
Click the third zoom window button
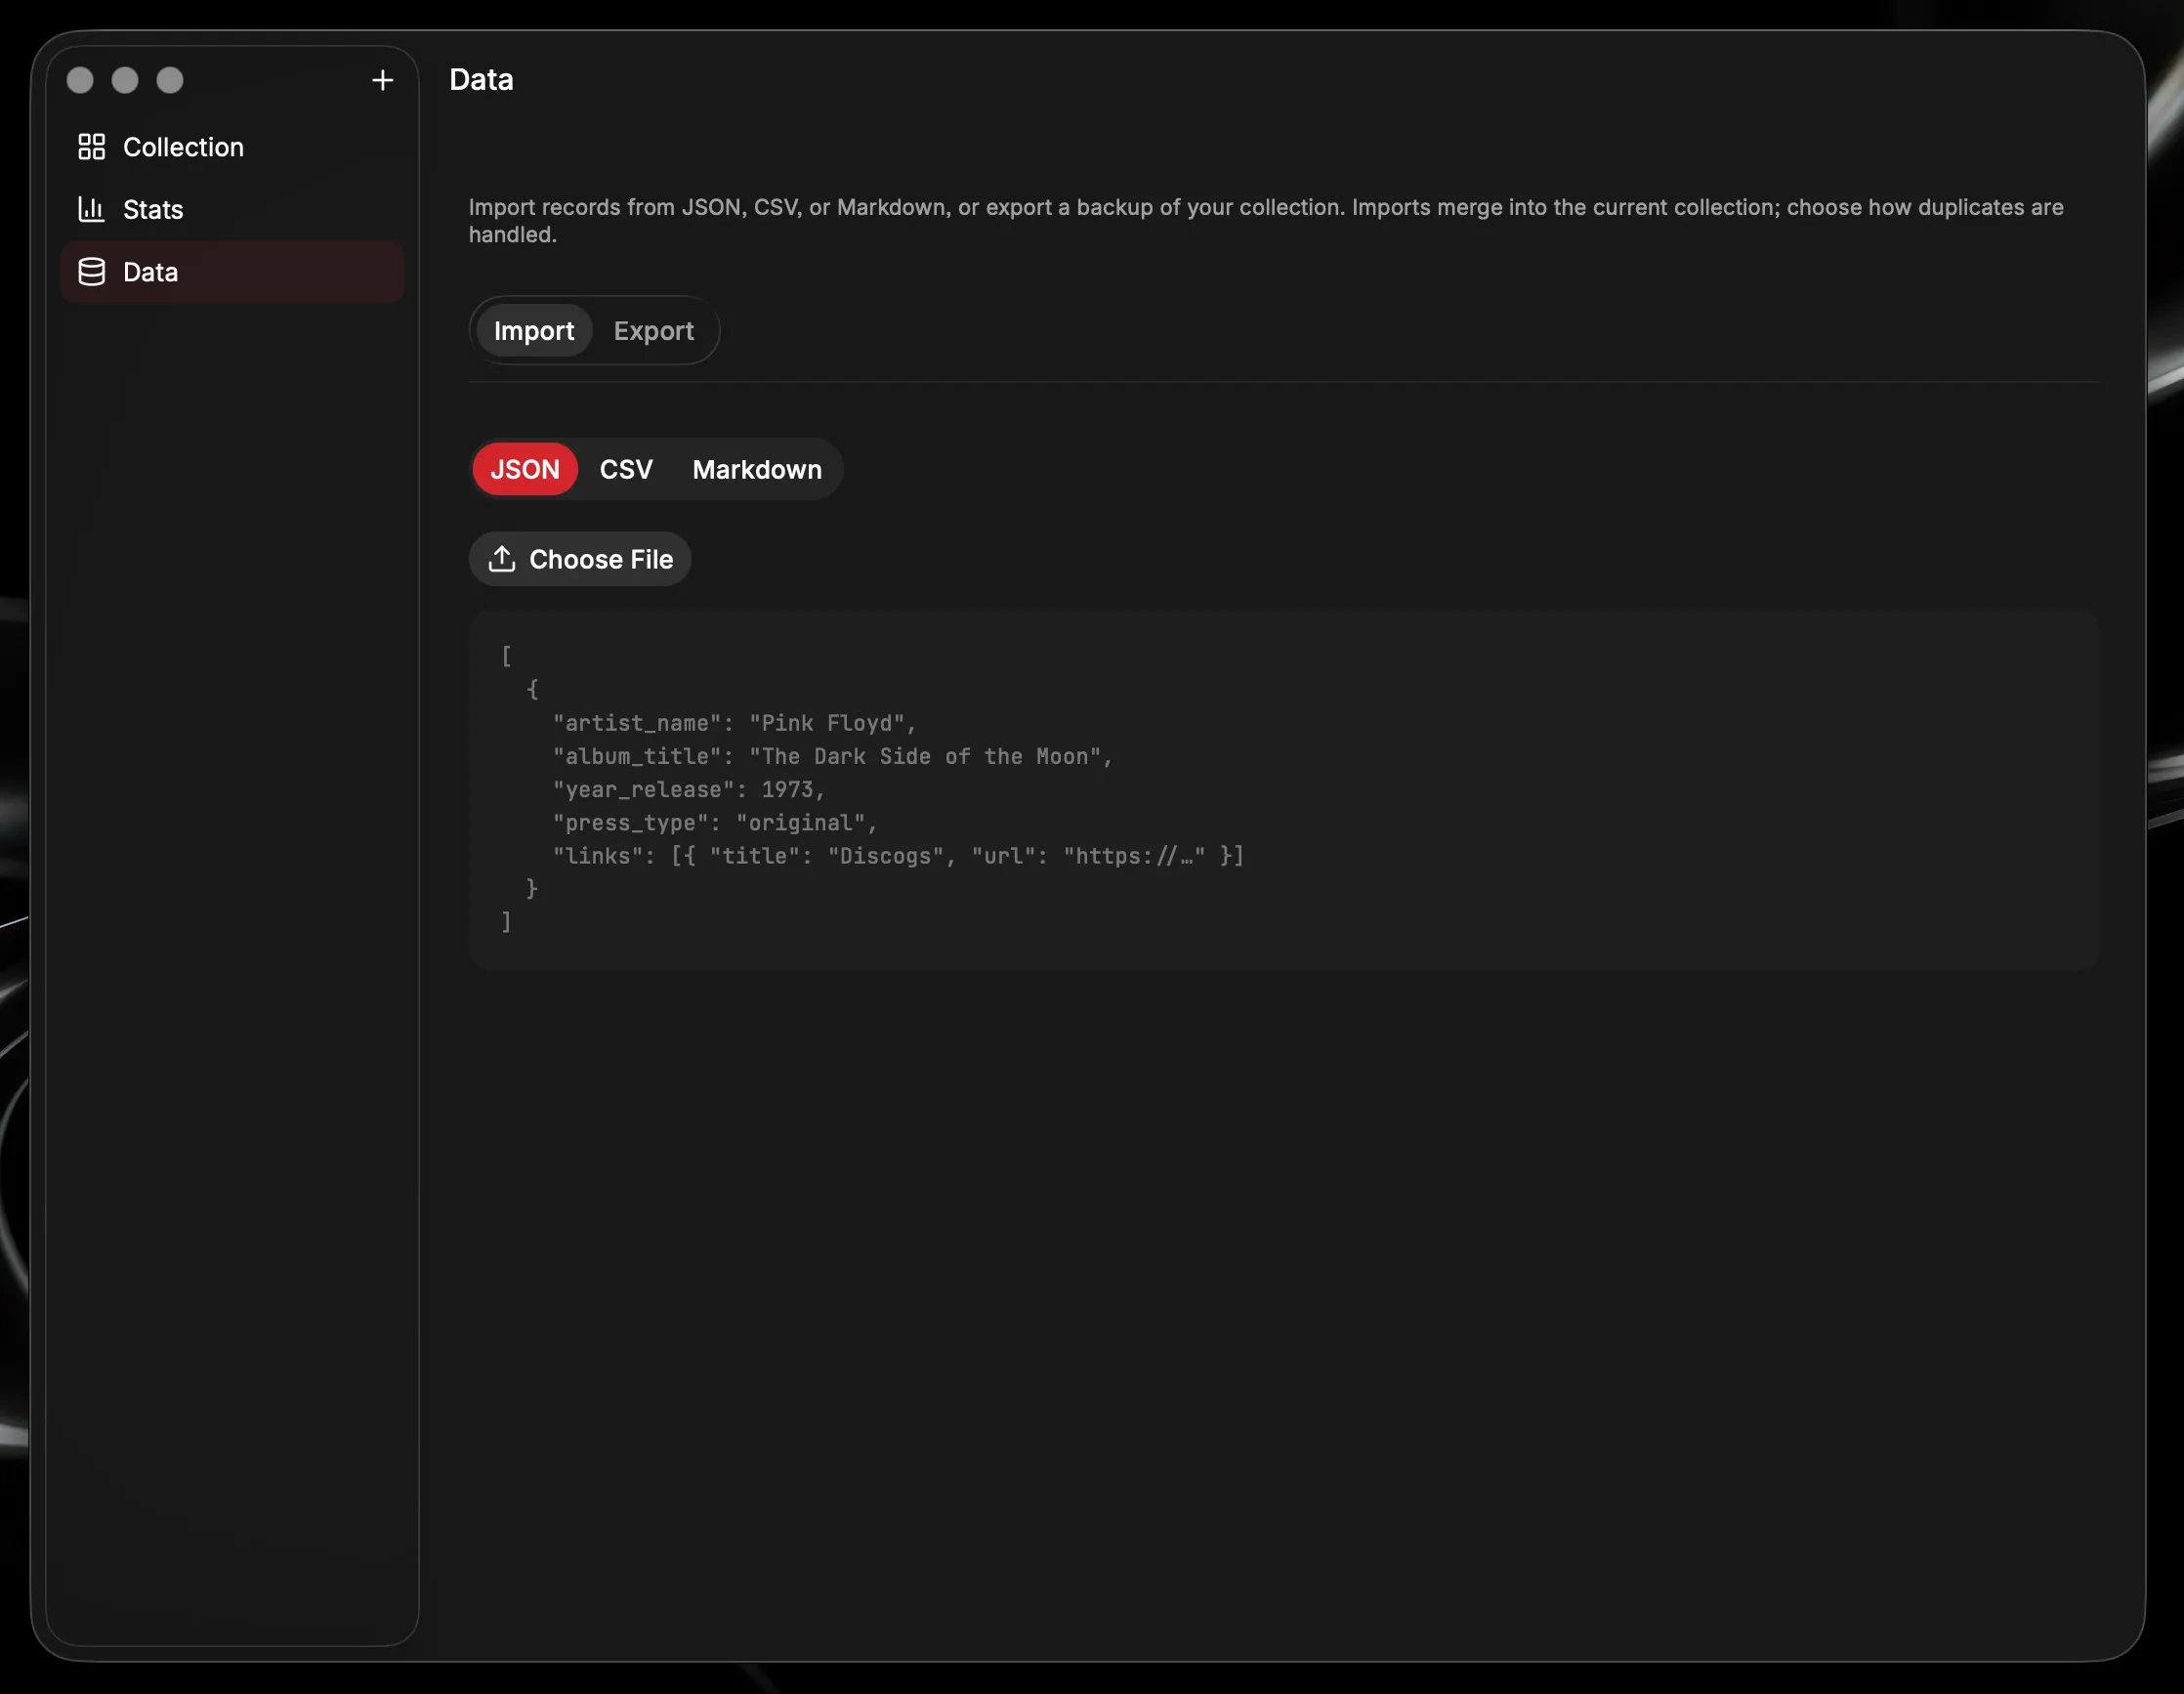170,80
